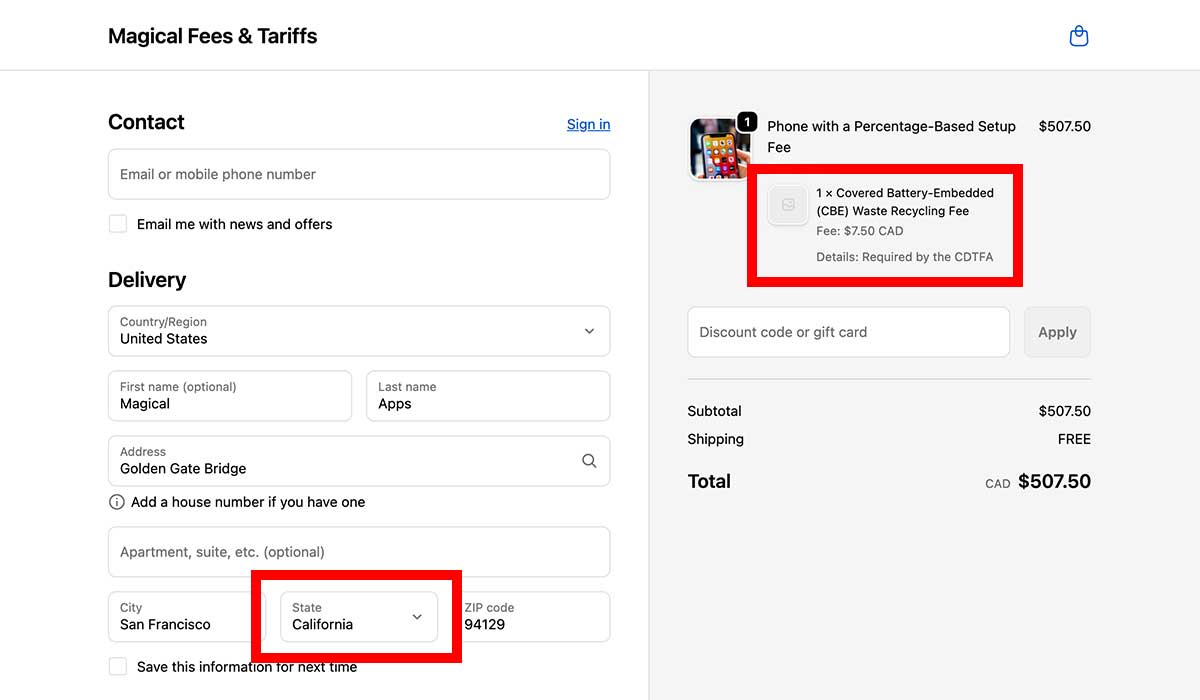The height and width of the screenshot is (700, 1200).
Task: Open the Sign in link
Action: [x=588, y=124]
